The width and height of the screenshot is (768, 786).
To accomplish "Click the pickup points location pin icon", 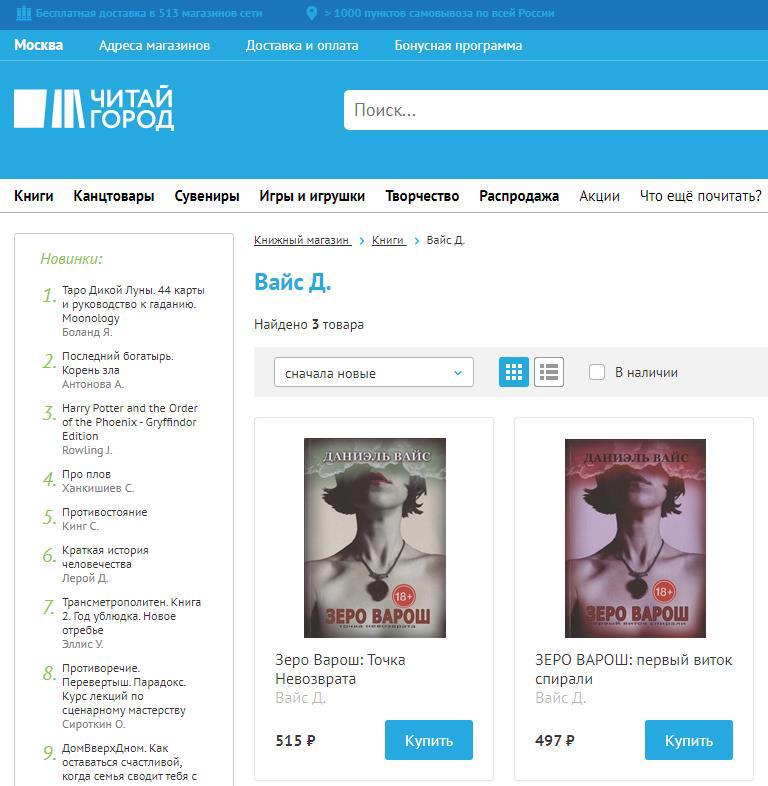I will [312, 14].
